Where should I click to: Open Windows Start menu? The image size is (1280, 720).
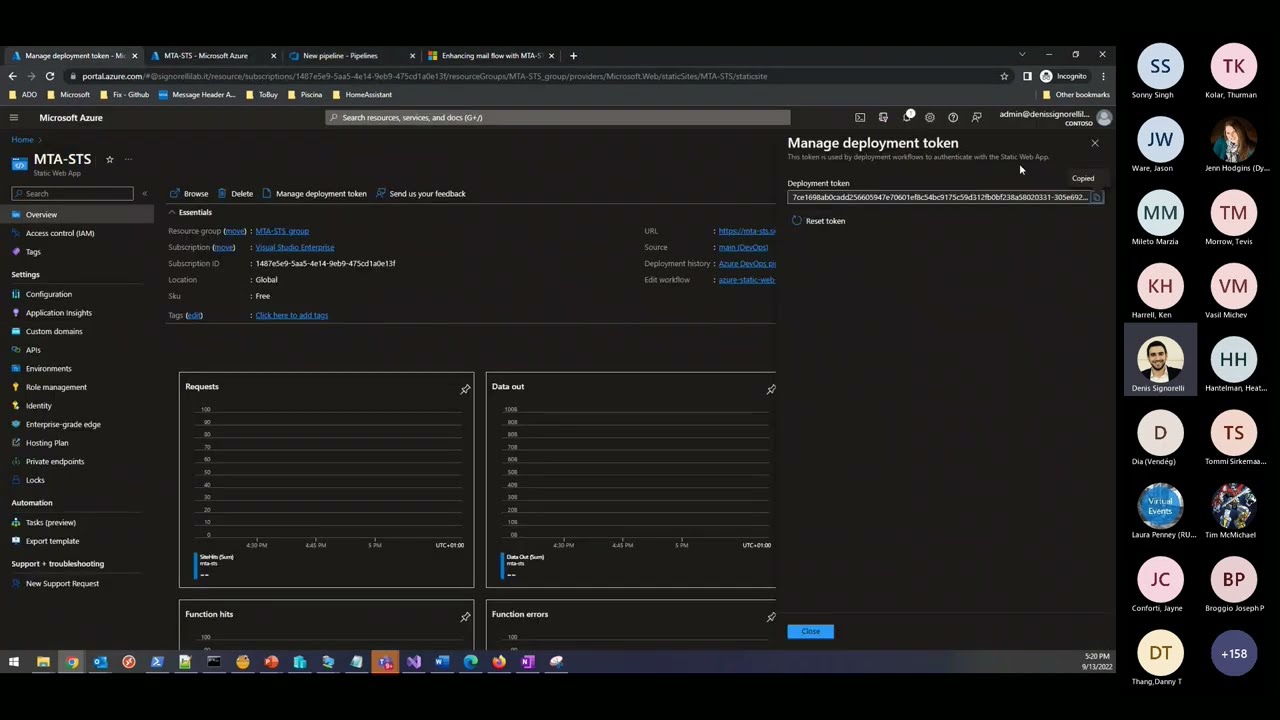(x=14, y=662)
